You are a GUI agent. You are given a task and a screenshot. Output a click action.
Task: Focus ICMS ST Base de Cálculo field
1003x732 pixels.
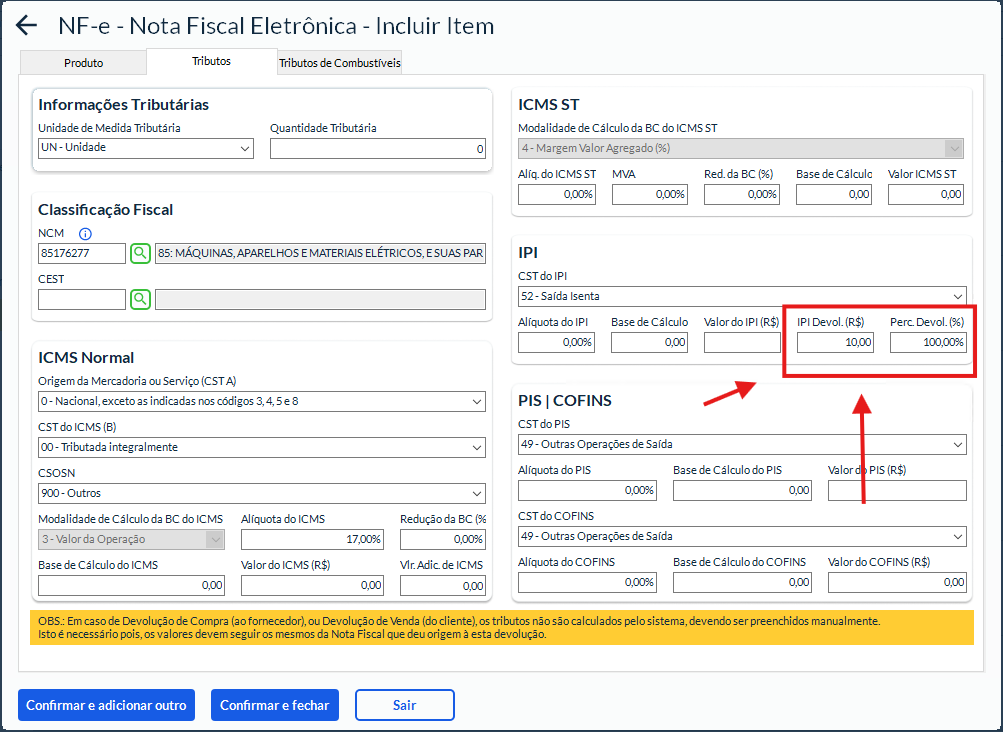click(834, 195)
